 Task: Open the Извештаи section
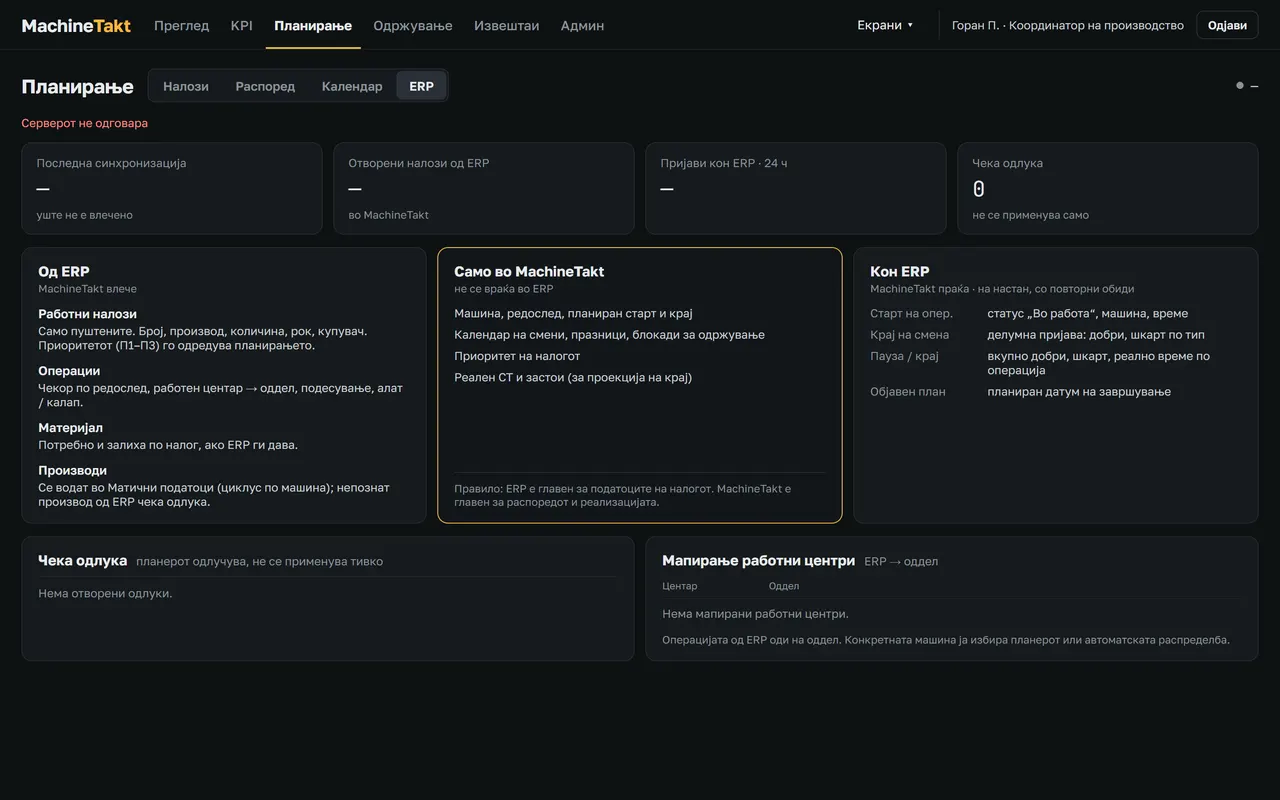click(506, 25)
